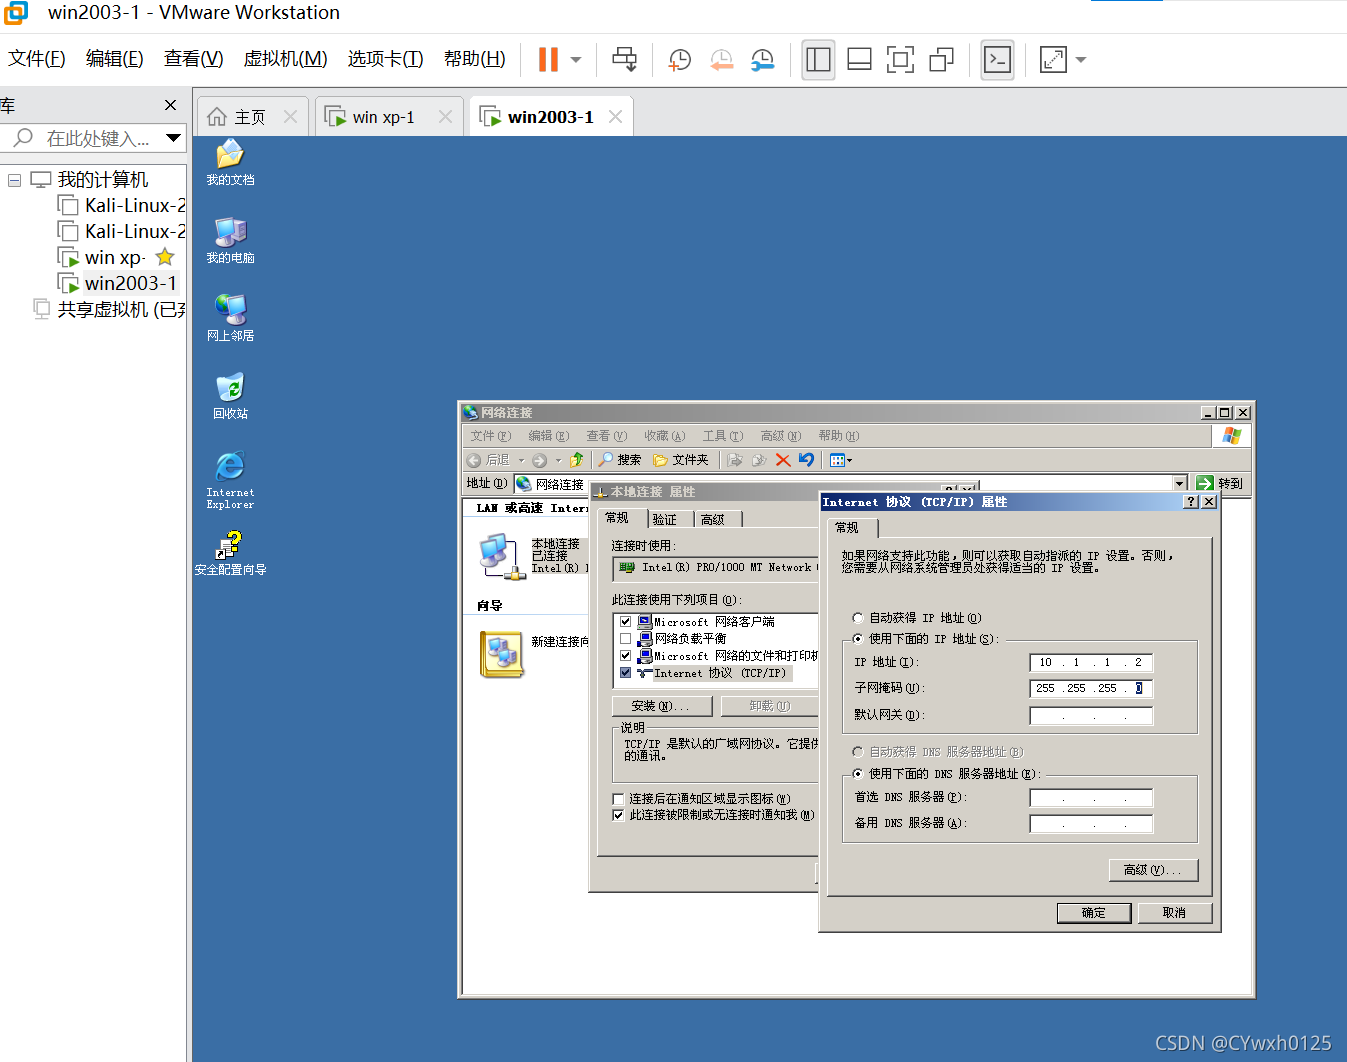Check Microsoft 网络客户端 checkbox

[x=625, y=622]
